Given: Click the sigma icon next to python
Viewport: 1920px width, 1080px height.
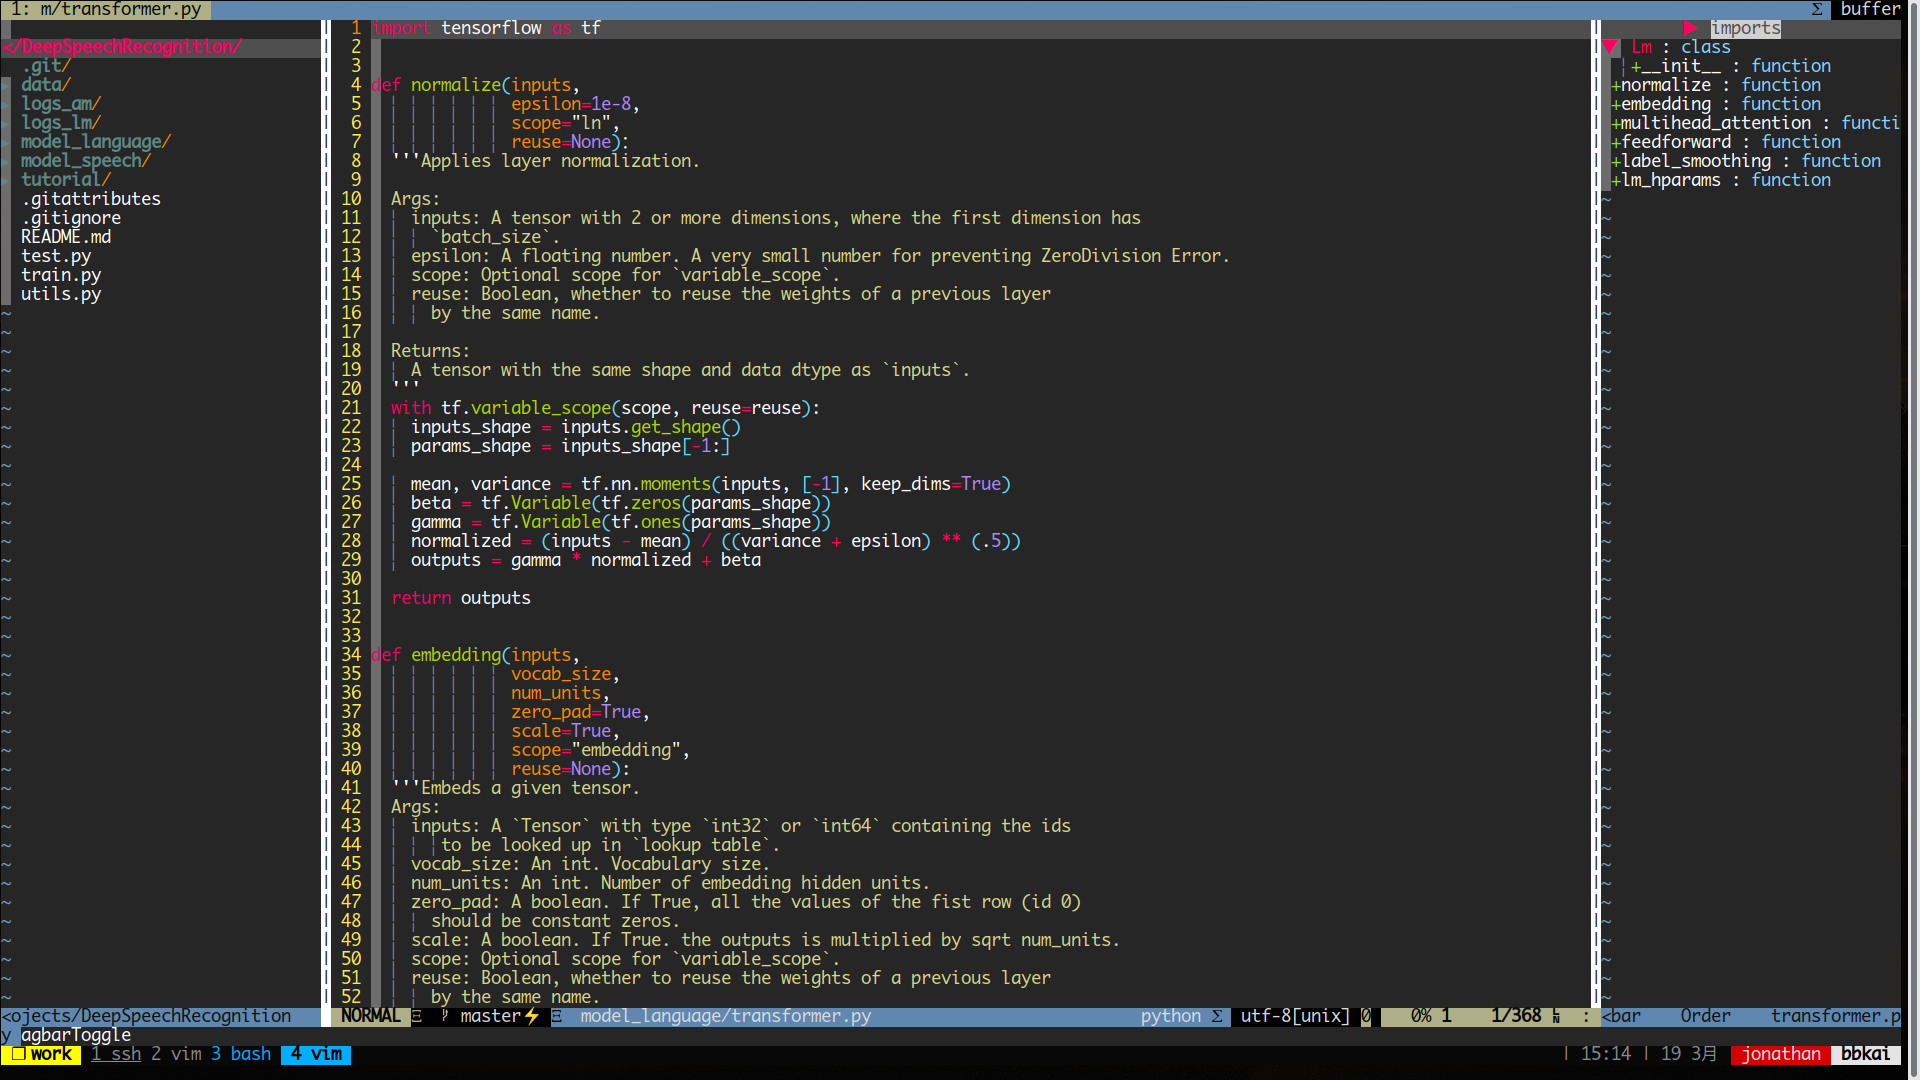Looking at the screenshot, I should (1217, 1016).
